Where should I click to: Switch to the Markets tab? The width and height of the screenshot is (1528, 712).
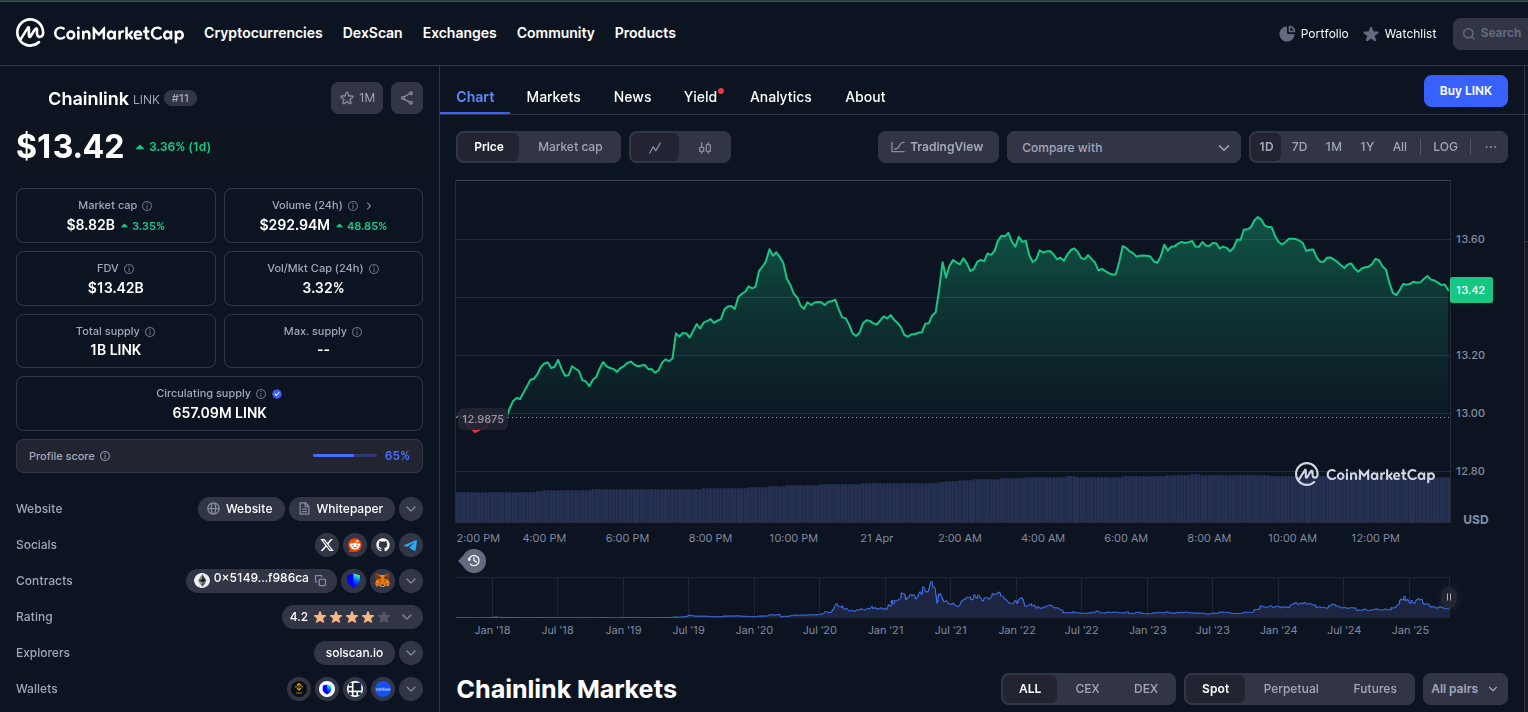pyautogui.click(x=553, y=97)
